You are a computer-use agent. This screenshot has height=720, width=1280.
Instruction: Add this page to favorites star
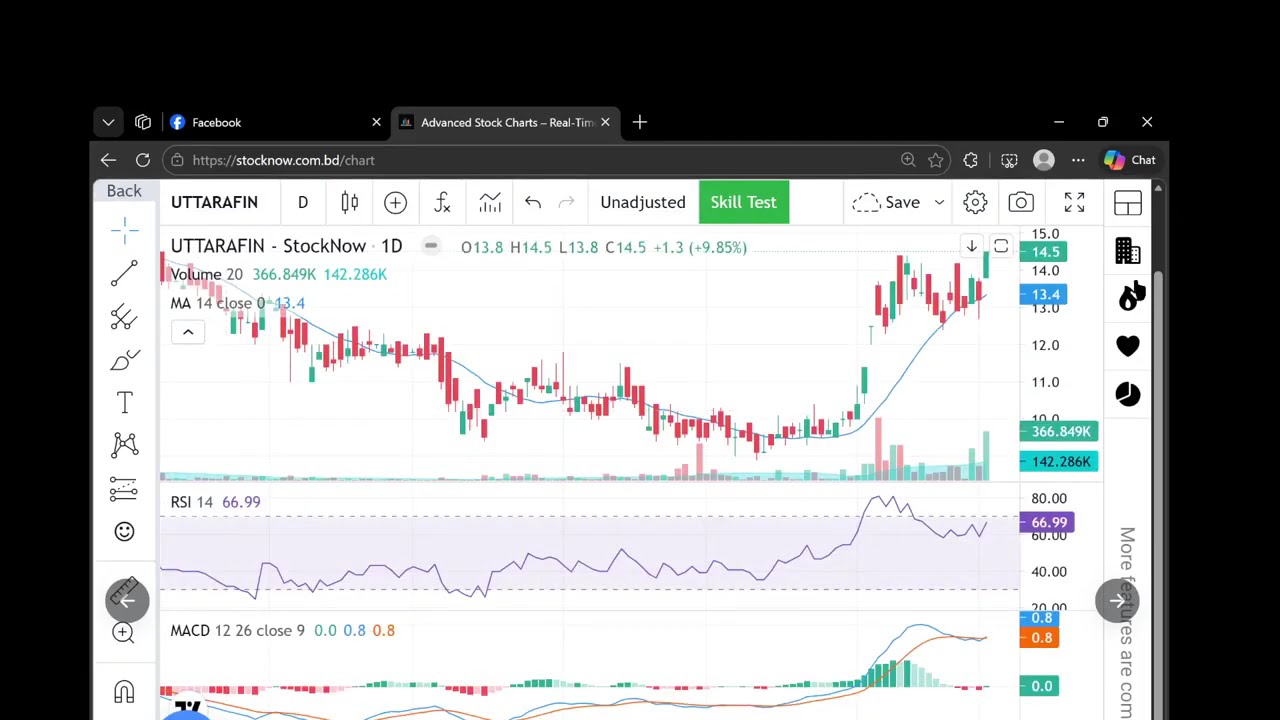(x=936, y=160)
